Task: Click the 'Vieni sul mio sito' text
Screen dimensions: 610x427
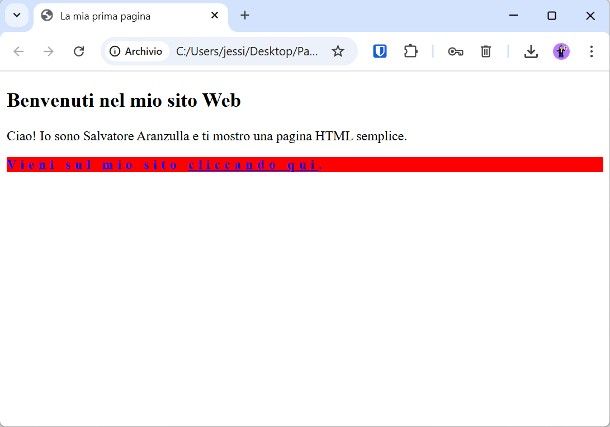Action: pos(92,164)
